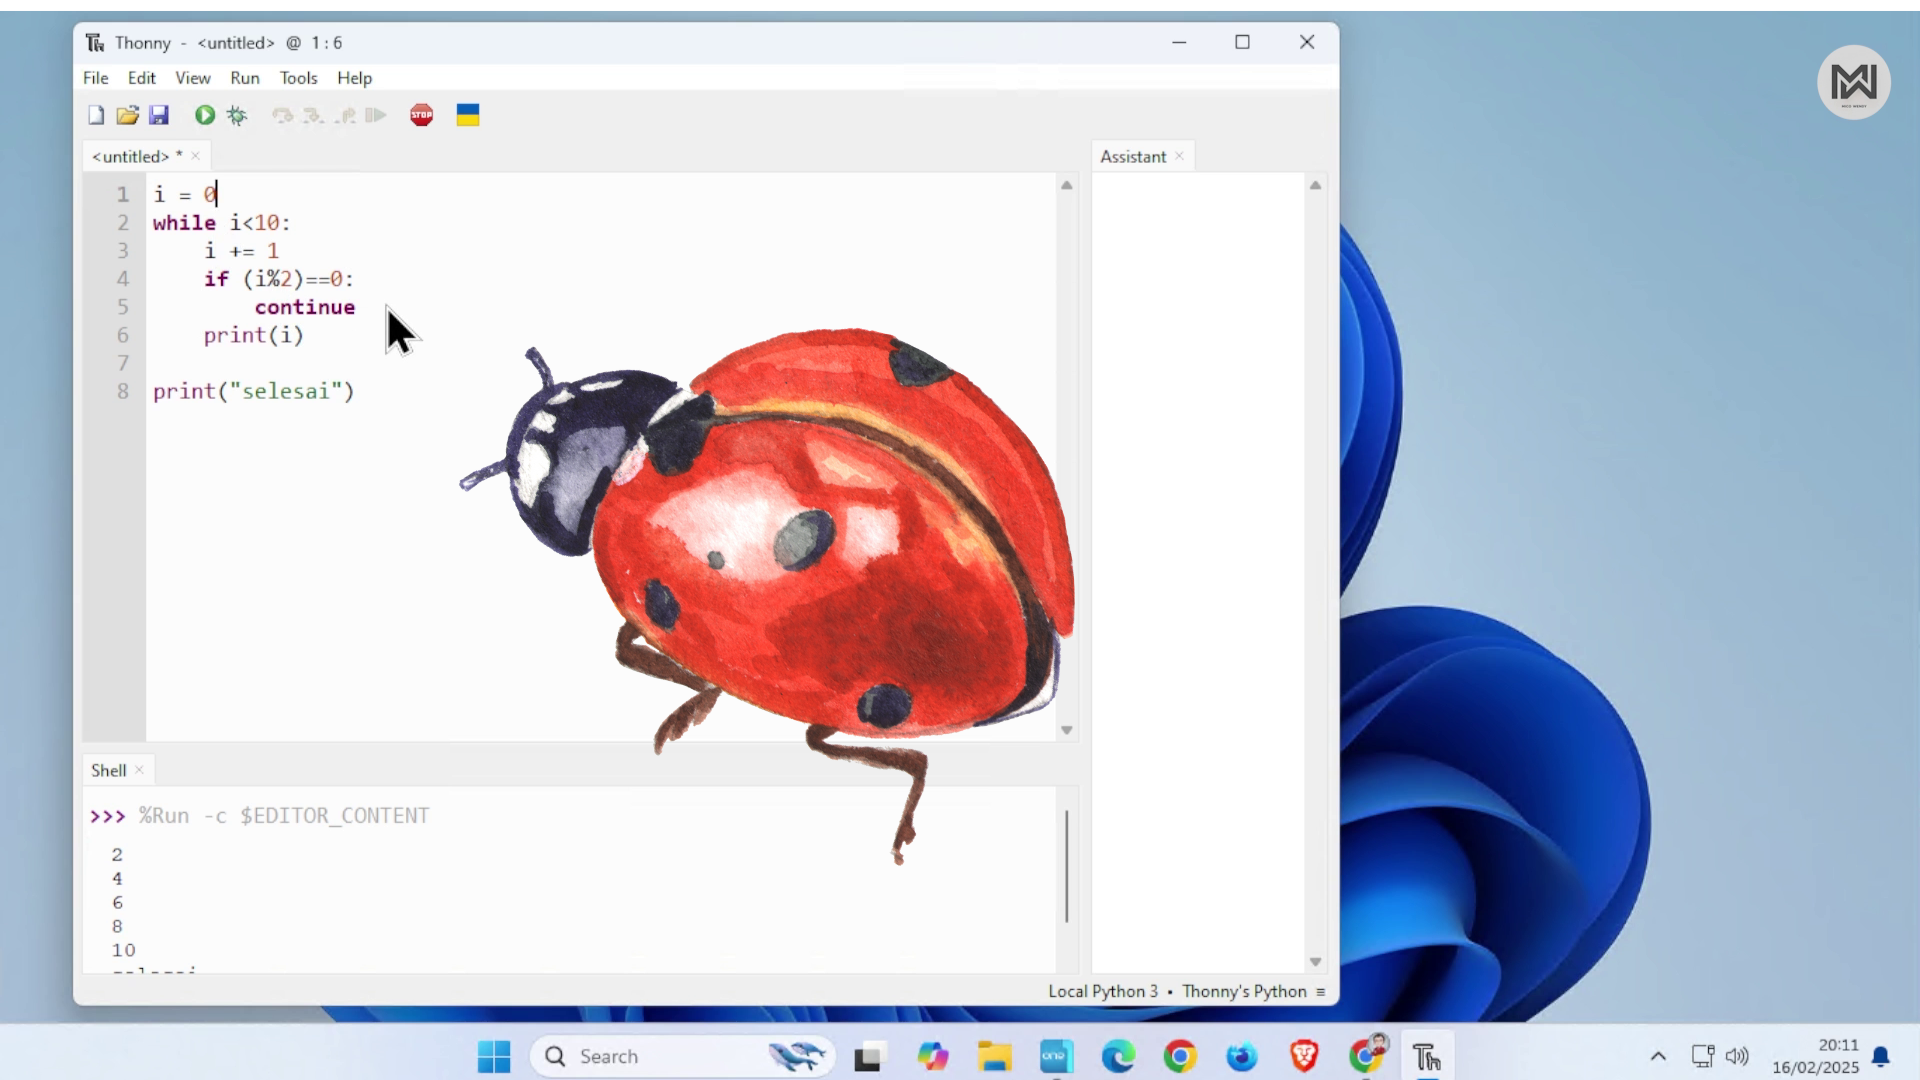Close the untitled editor tab
Screen dimensions: 1920x1080
click(195, 156)
